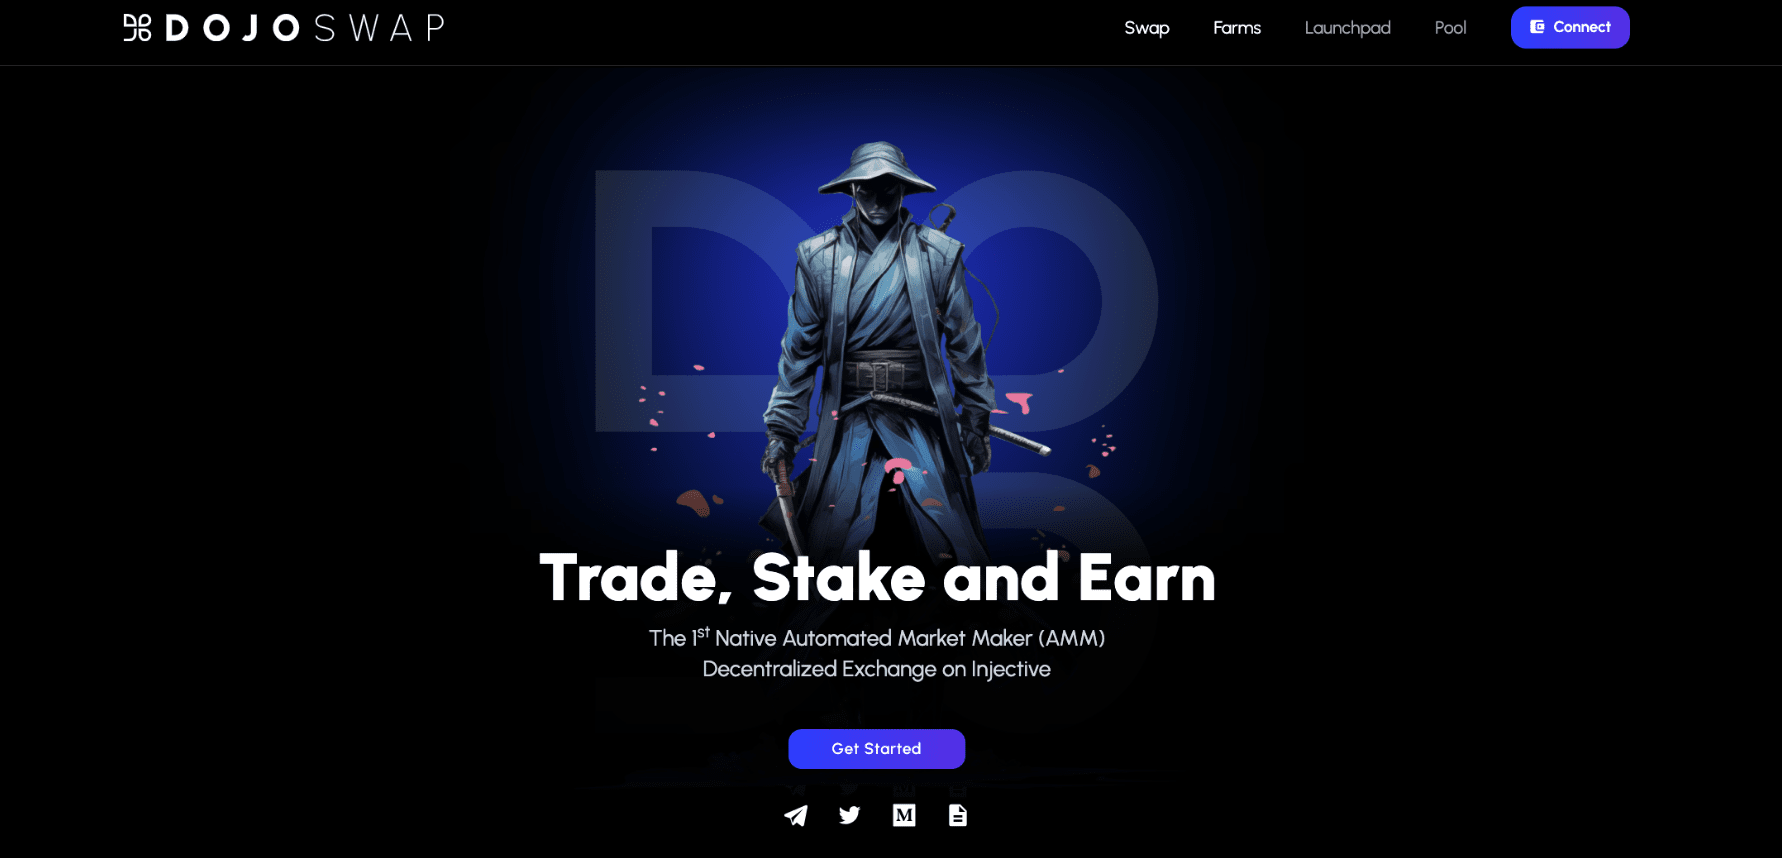Click the thin SWAP wordmark text

pyautogui.click(x=379, y=28)
